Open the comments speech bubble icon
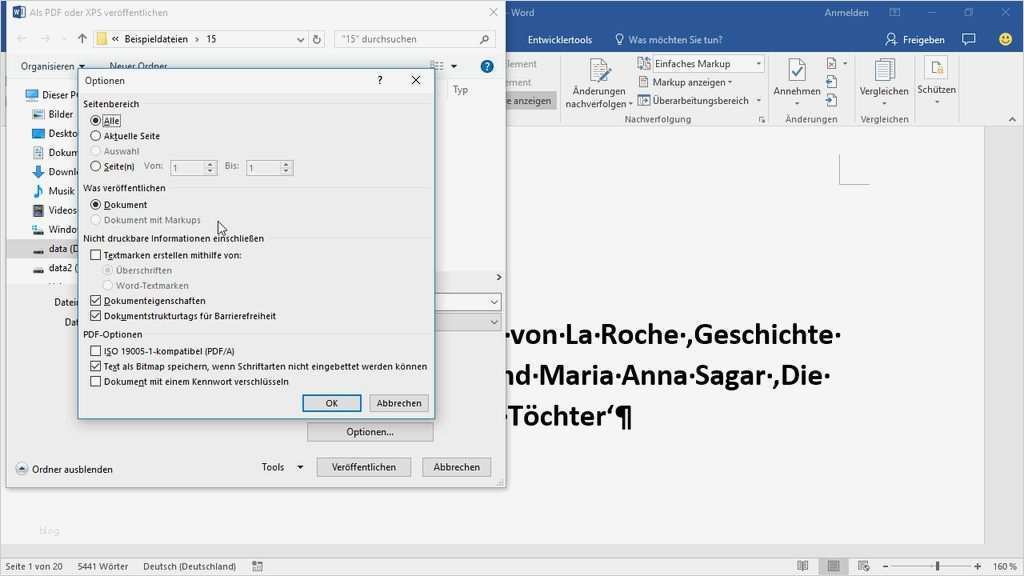The height and width of the screenshot is (576, 1024). click(x=969, y=39)
